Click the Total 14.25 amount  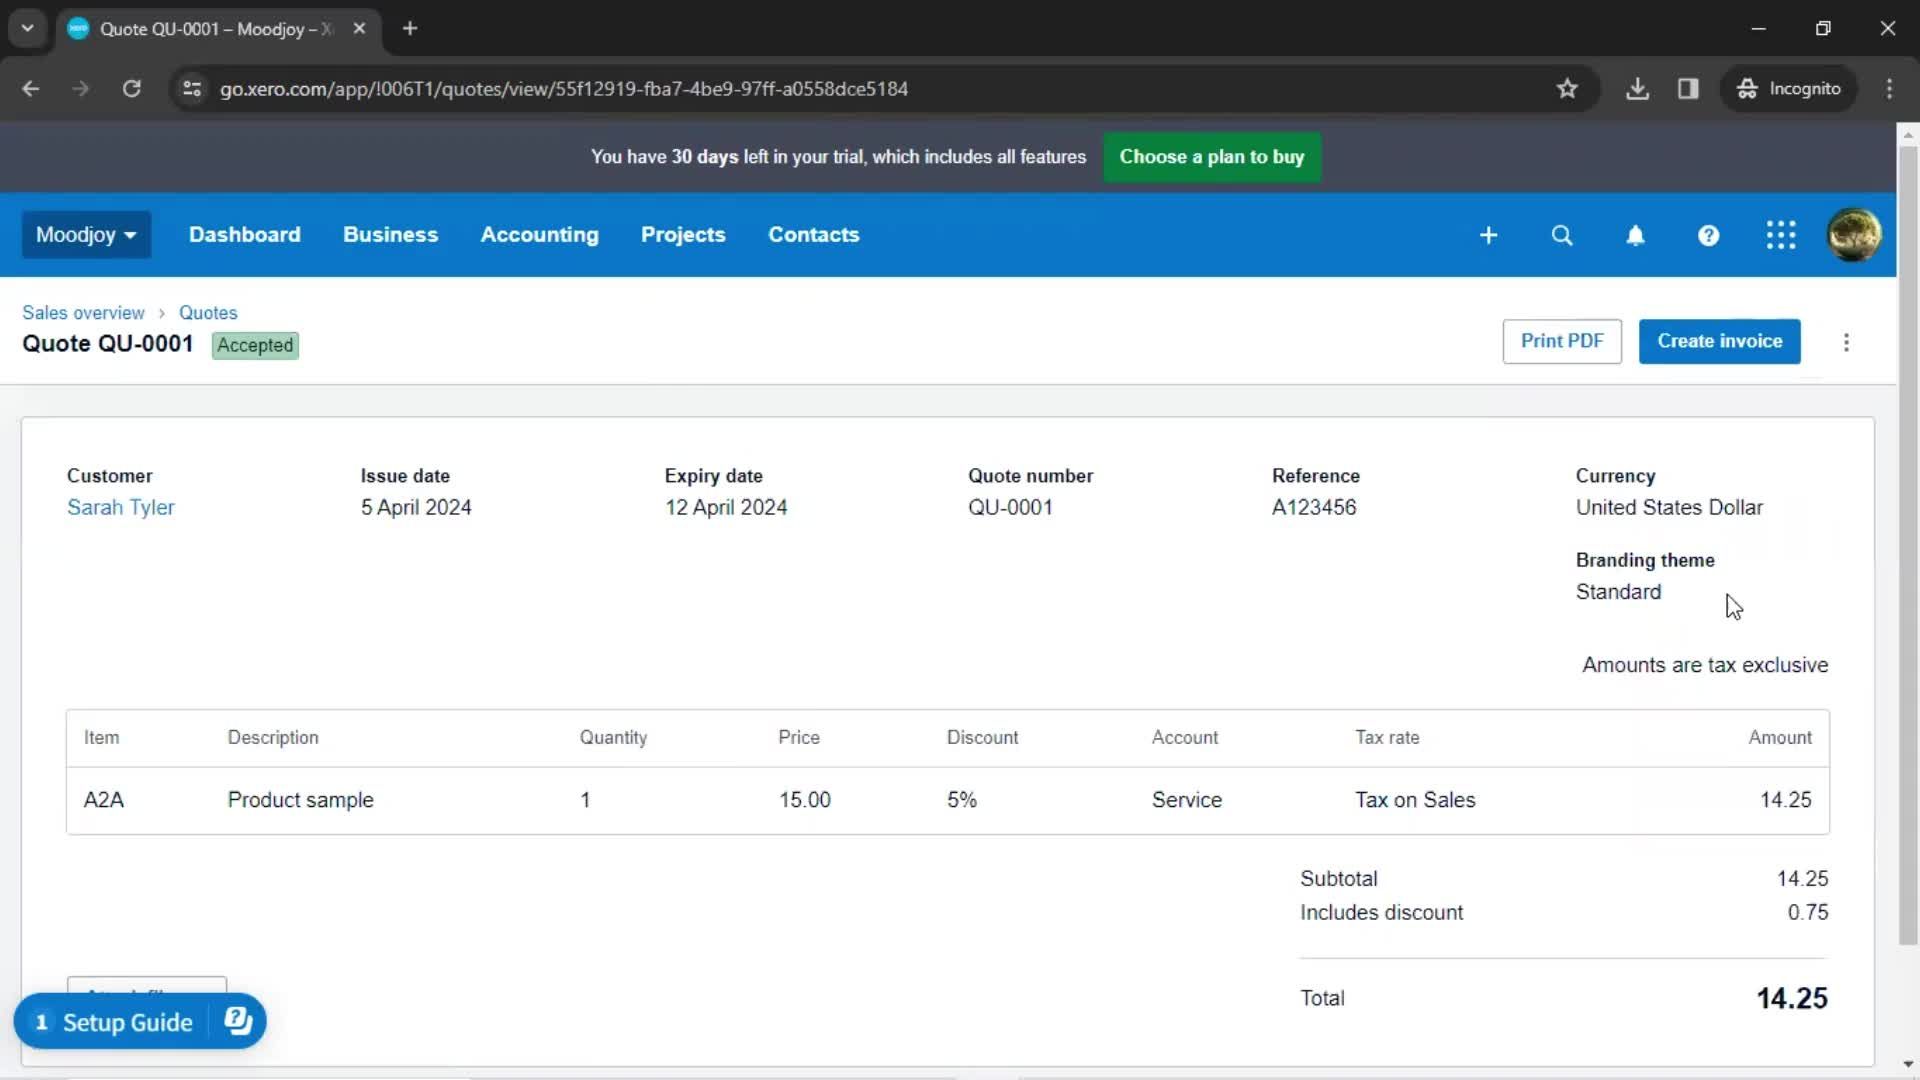coord(1792,998)
